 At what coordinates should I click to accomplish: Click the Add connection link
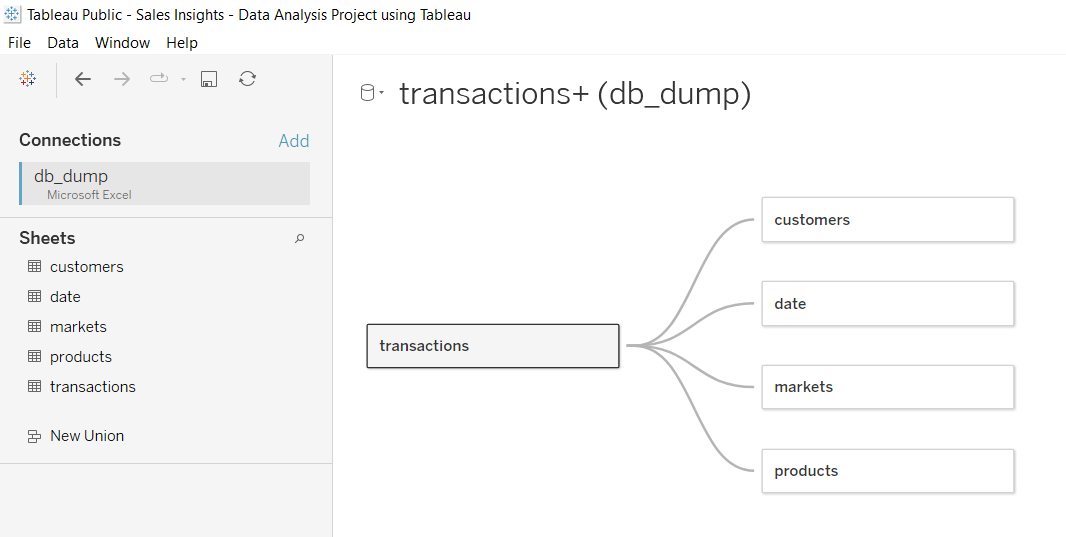[294, 141]
